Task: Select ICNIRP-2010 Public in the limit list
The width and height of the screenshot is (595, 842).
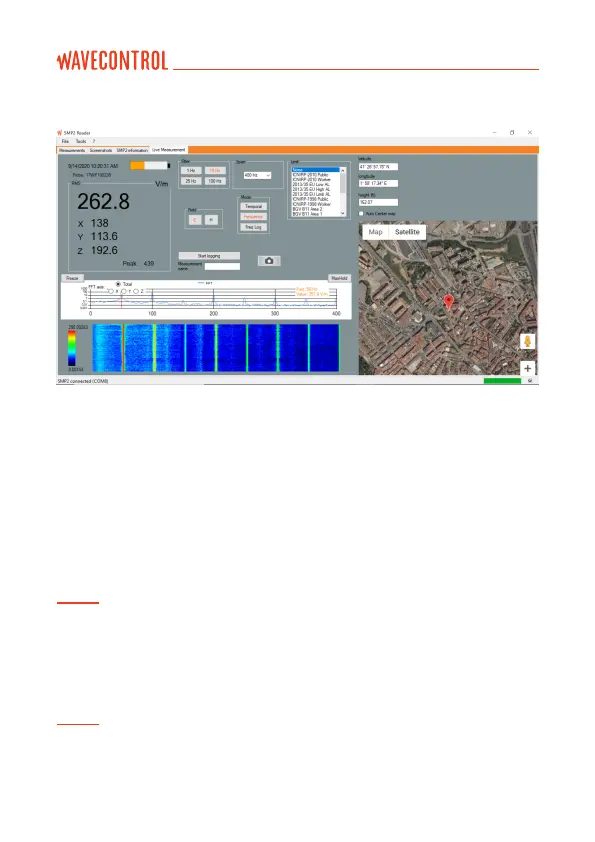Action: (x=310, y=175)
